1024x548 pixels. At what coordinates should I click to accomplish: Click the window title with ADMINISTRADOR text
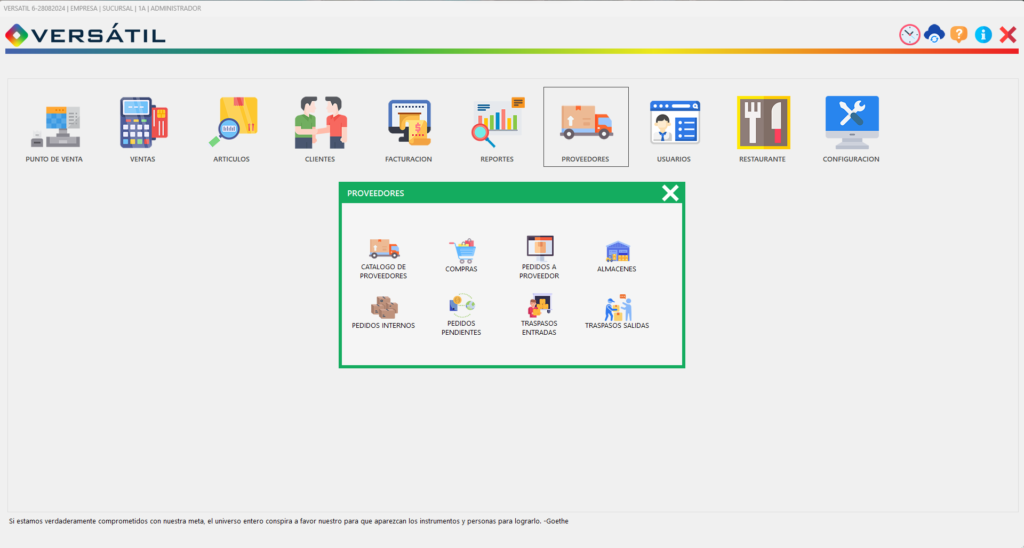[x=103, y=8]
